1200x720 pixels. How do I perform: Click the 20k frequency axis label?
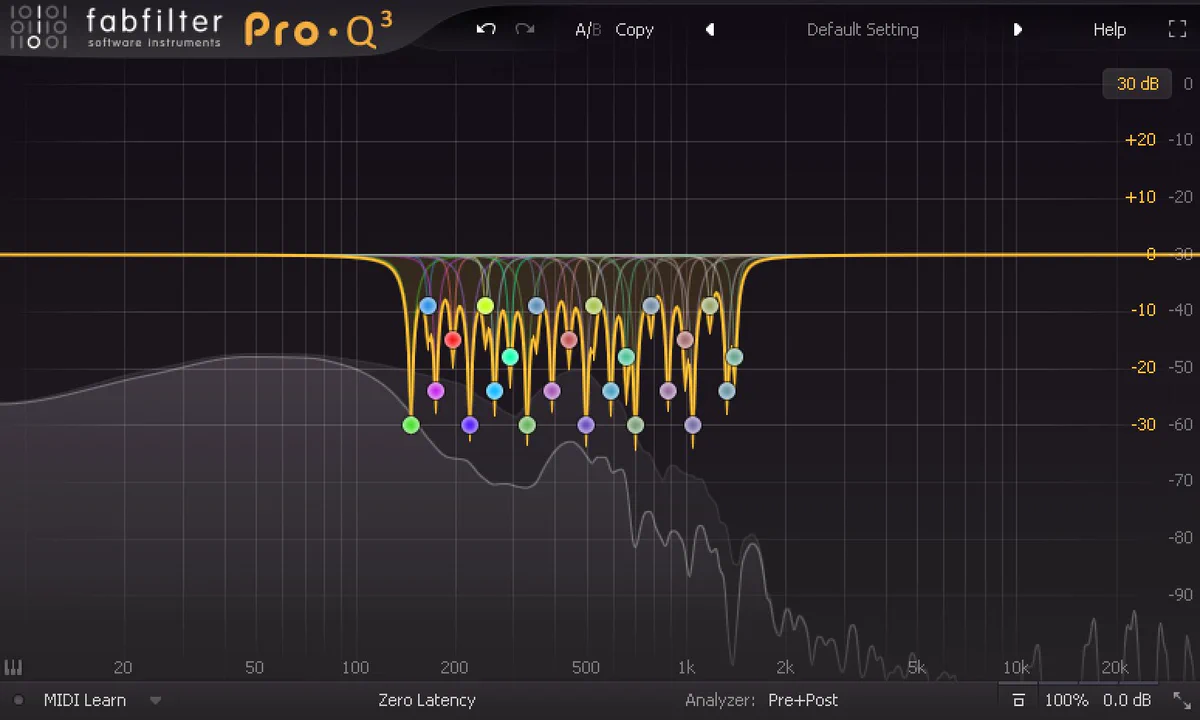coord(1115,667)
